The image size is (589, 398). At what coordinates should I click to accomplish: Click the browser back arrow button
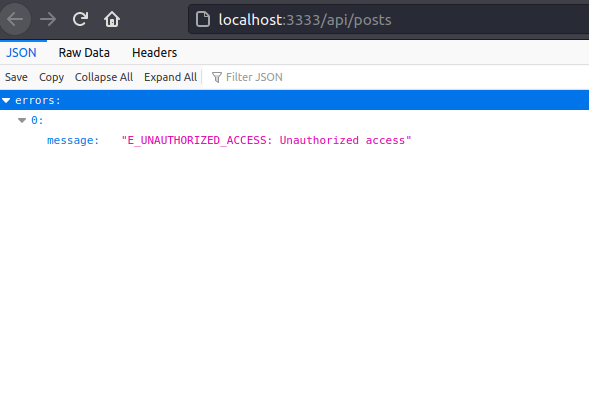pos(15,19)
